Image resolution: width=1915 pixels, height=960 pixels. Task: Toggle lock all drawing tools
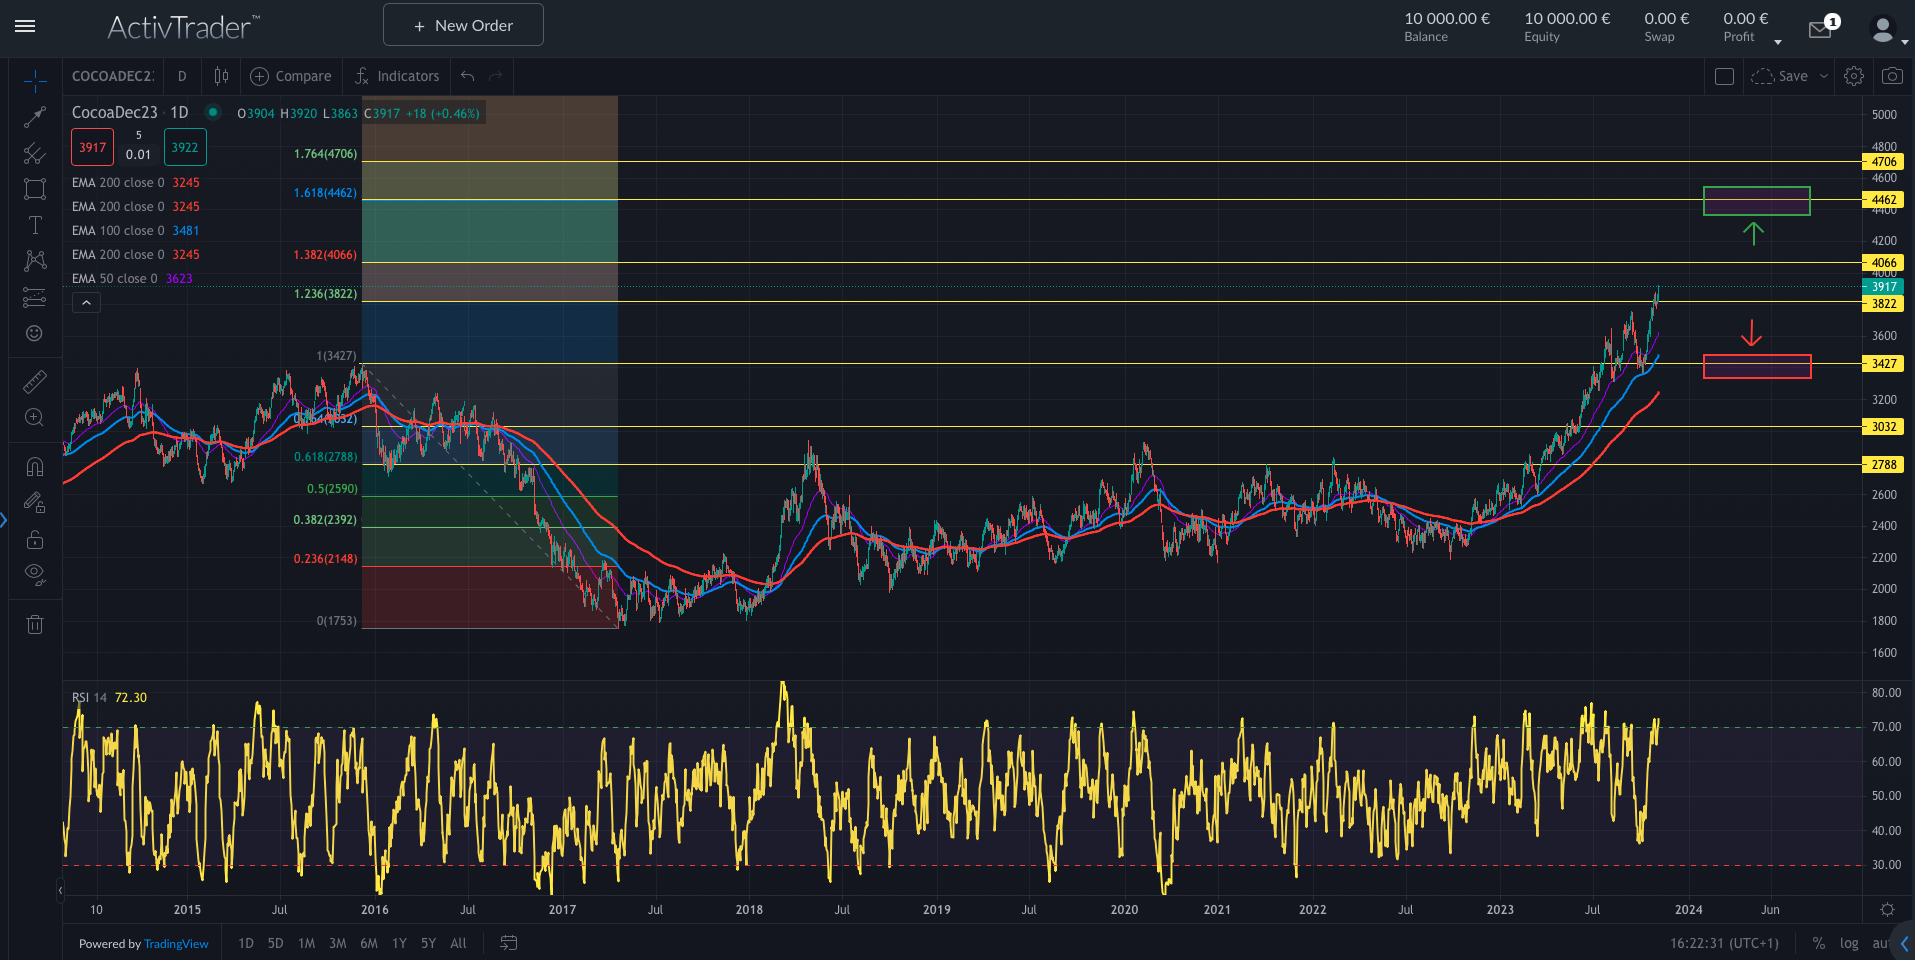coord(35,540)
